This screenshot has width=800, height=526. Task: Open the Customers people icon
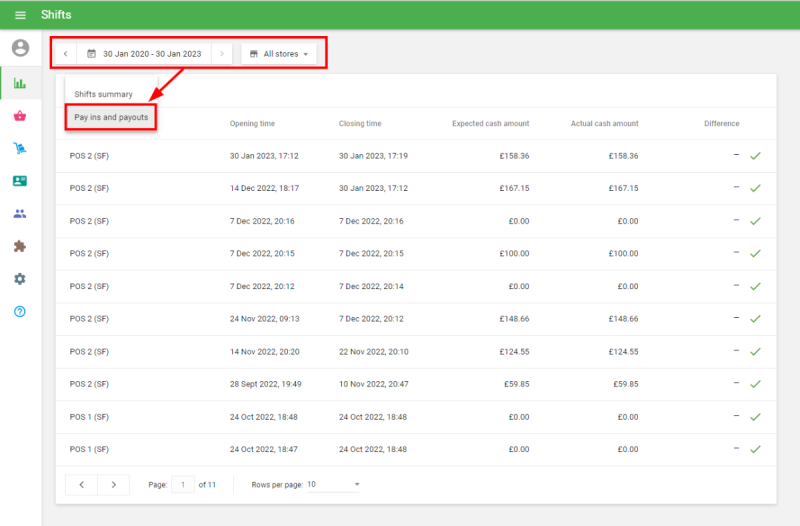coord(20,214)
